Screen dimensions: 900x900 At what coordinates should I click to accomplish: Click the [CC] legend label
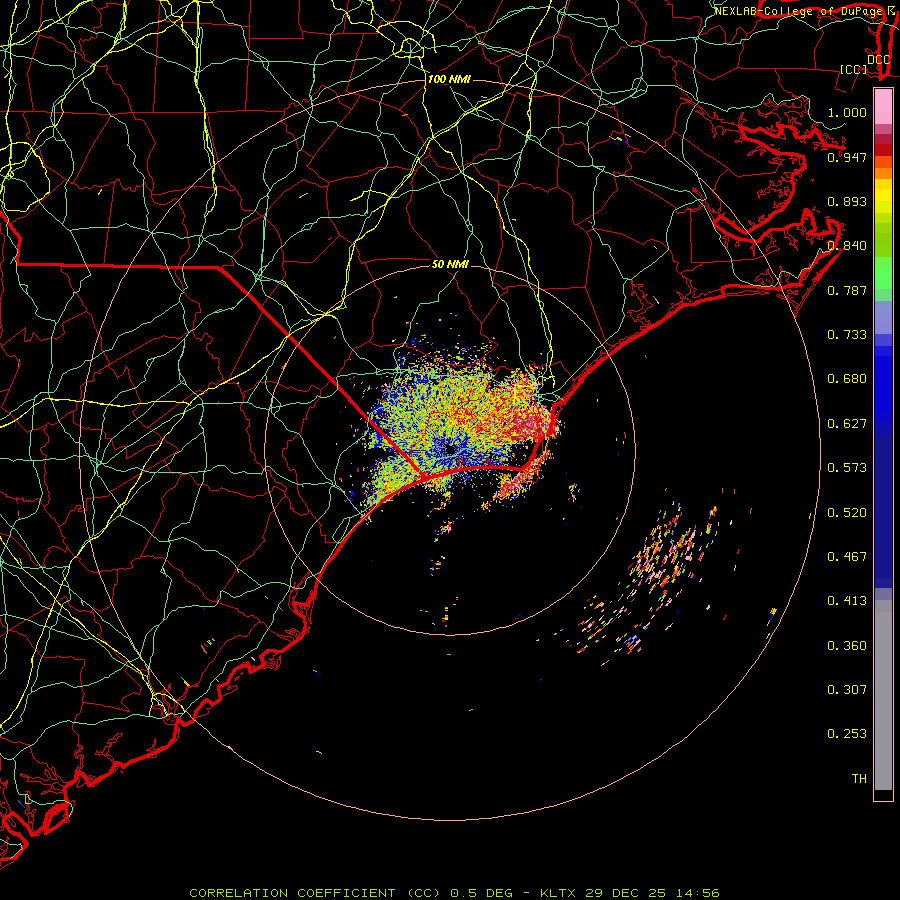853,69
